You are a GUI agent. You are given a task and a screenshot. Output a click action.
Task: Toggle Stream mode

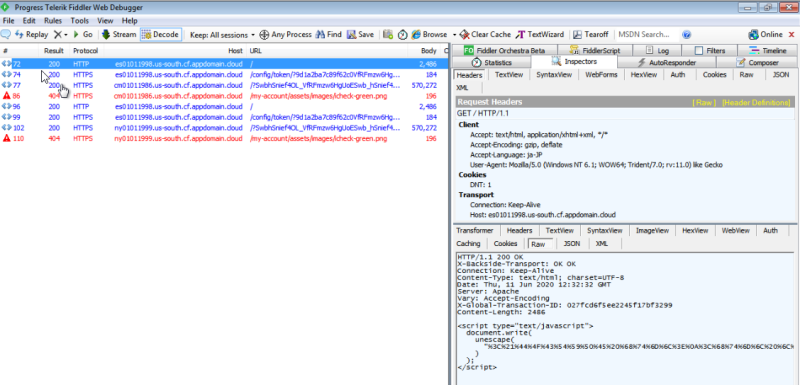[119, 34]
